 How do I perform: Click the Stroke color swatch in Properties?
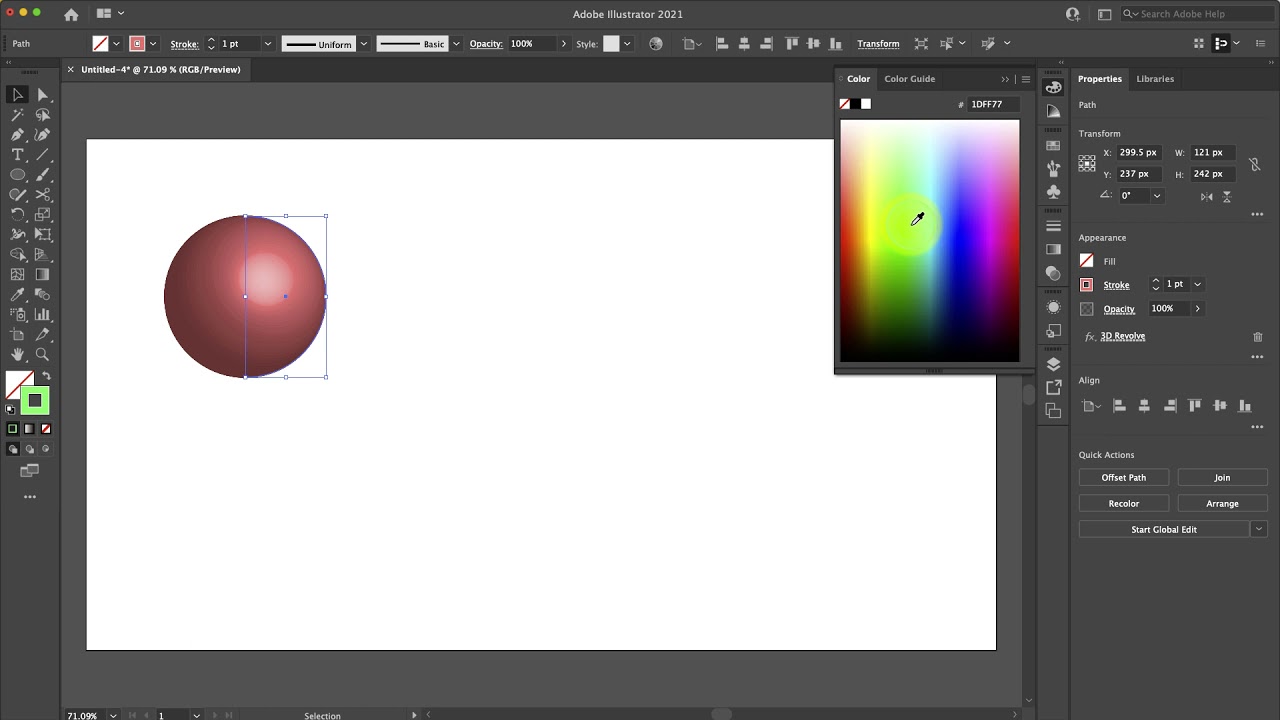tap(1087, 285)
